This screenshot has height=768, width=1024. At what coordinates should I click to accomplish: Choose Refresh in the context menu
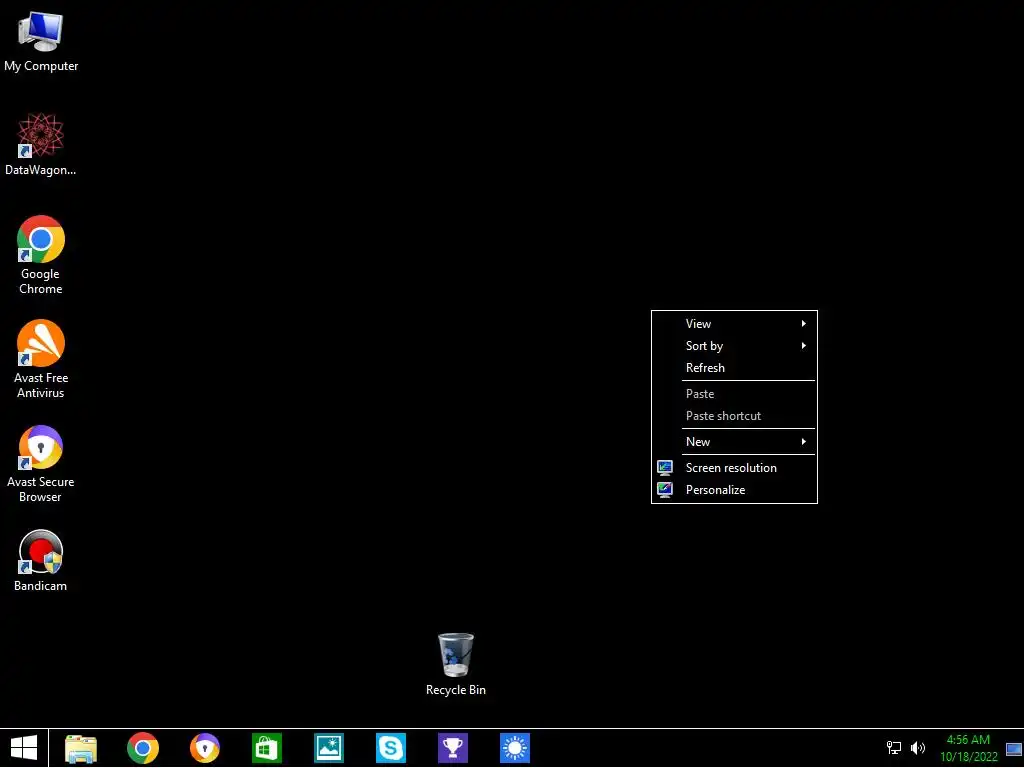735,368
